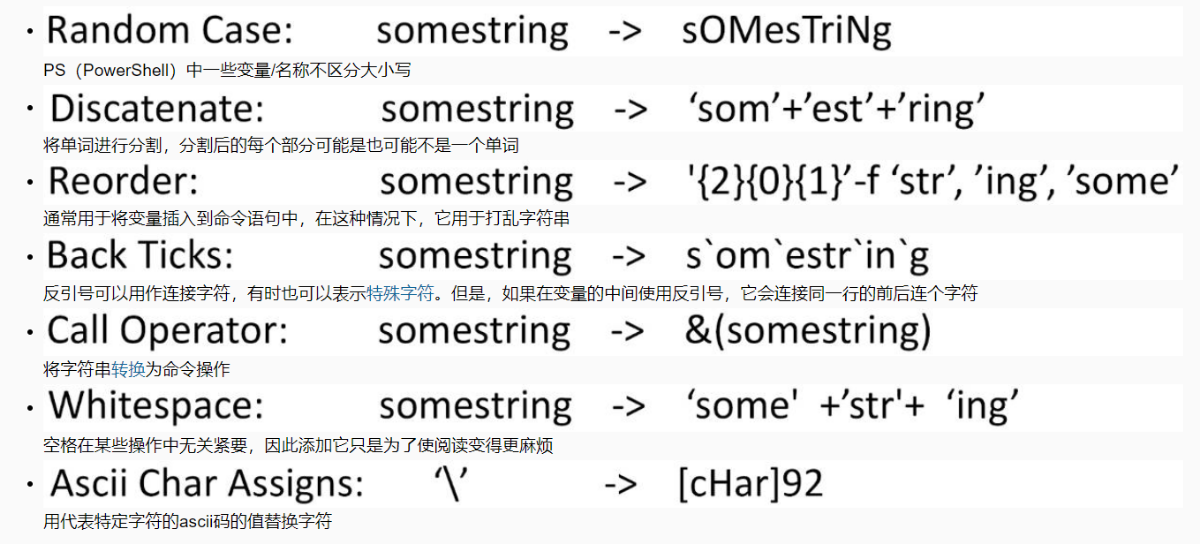
Task: Click the [cHar]92 example text
Action: tap(750, 483)
